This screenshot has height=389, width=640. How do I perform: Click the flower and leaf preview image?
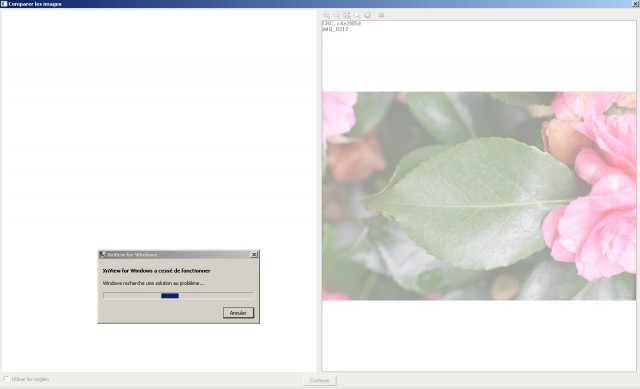coord(479,196)
